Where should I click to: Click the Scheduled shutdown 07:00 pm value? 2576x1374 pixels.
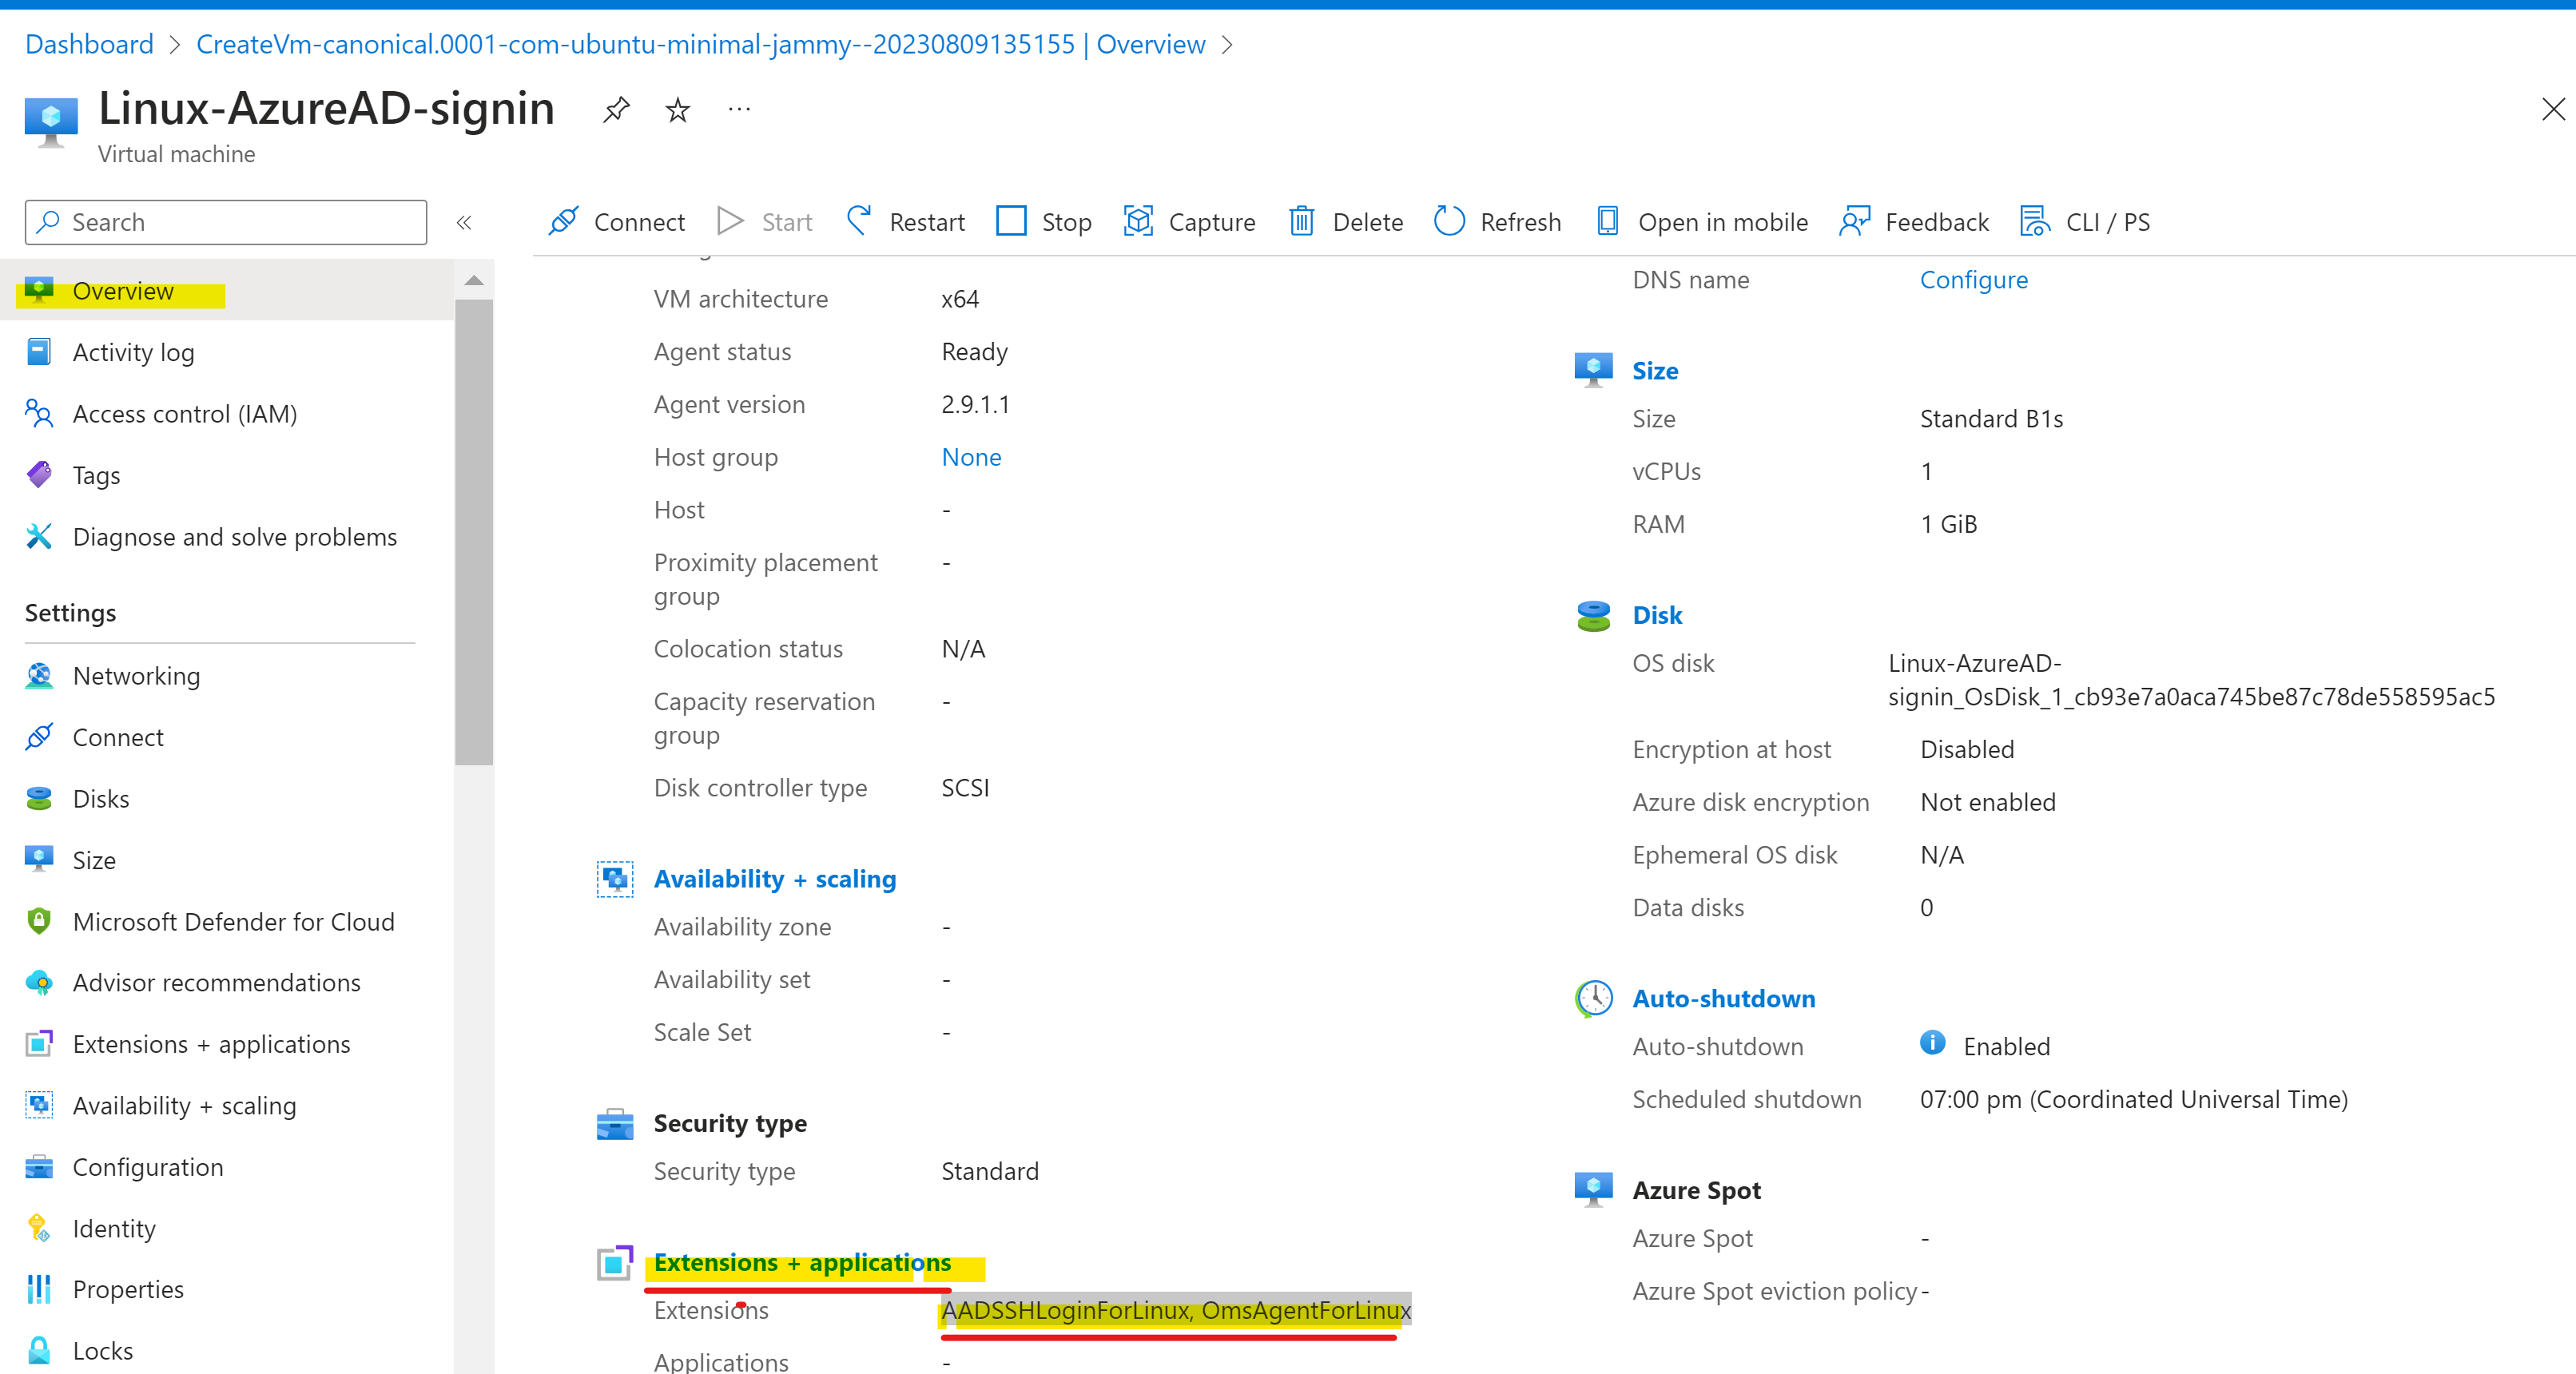(x=2133, y=1100)
